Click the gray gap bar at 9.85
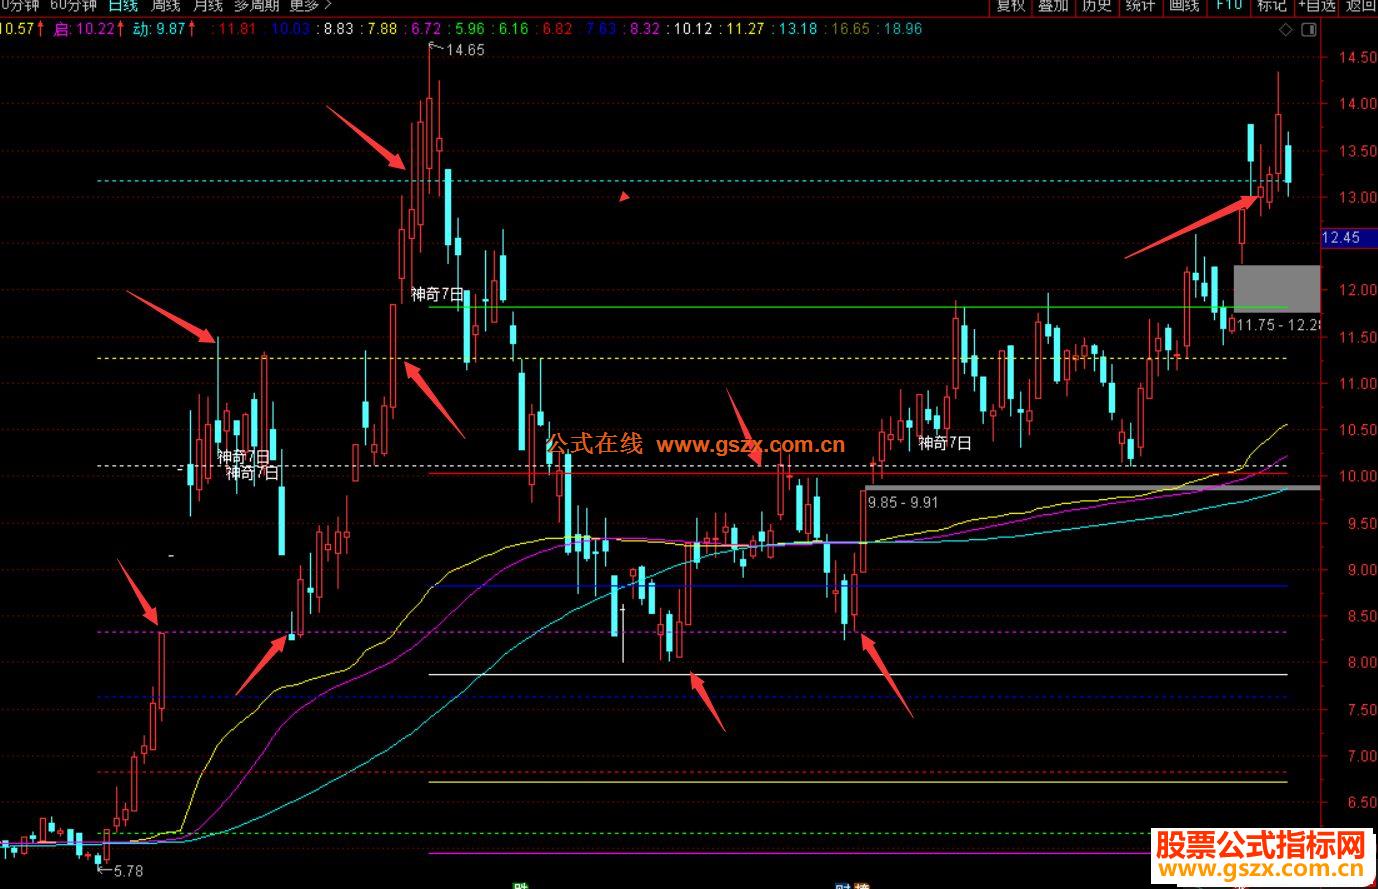This screenshot has height=889, width=1378. [x=1092, y=487]
